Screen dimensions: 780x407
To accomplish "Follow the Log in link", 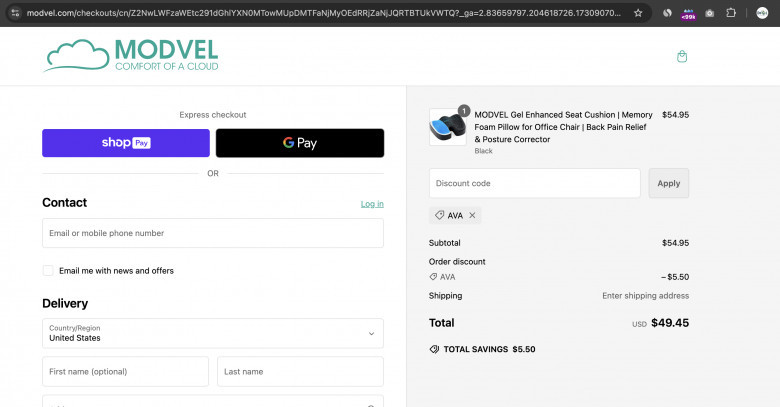I will 372,204.
